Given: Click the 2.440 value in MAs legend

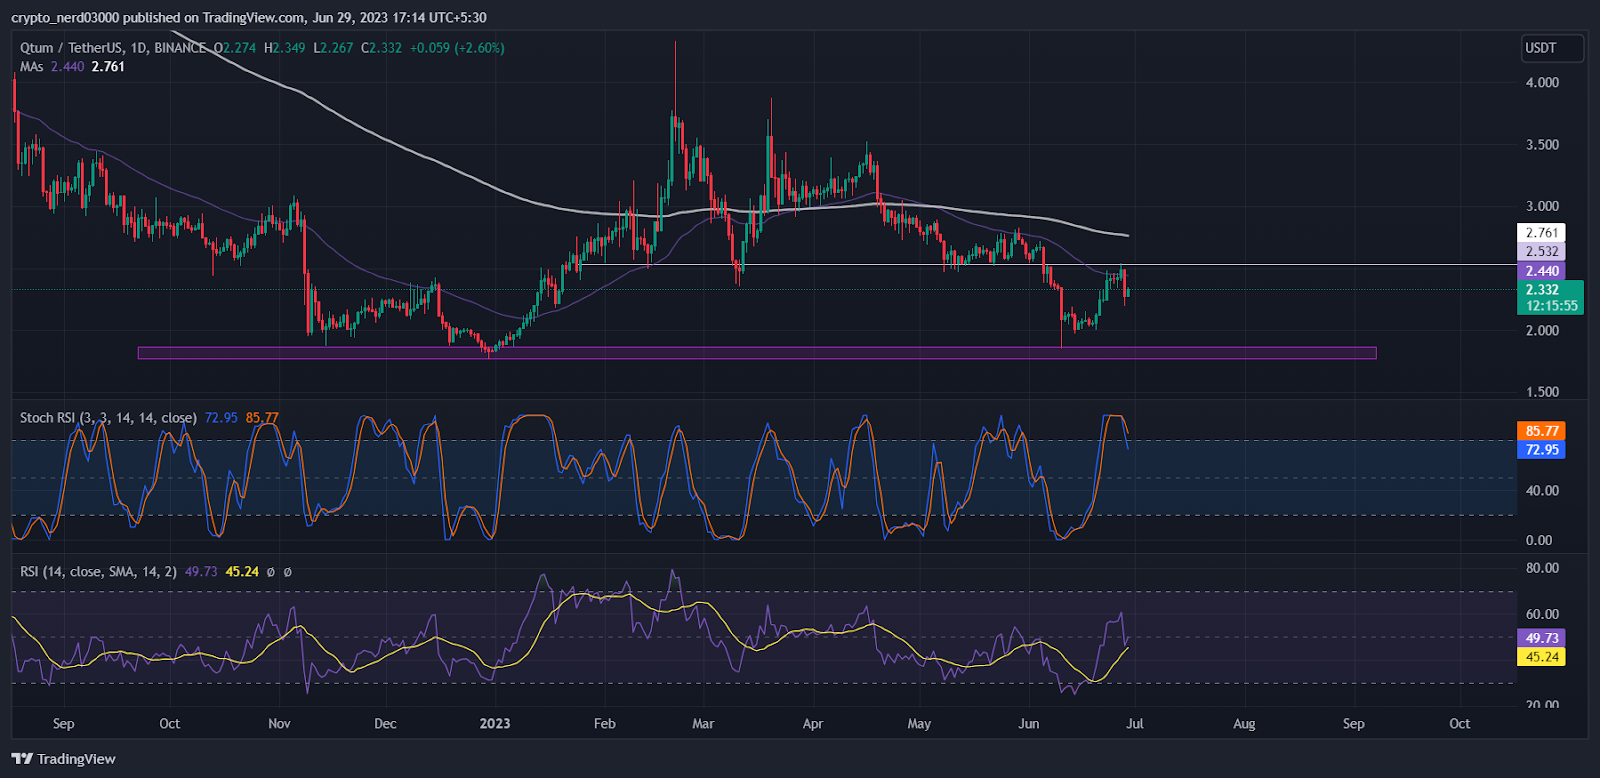Looking at the screenshot, I should coord(67,67).
